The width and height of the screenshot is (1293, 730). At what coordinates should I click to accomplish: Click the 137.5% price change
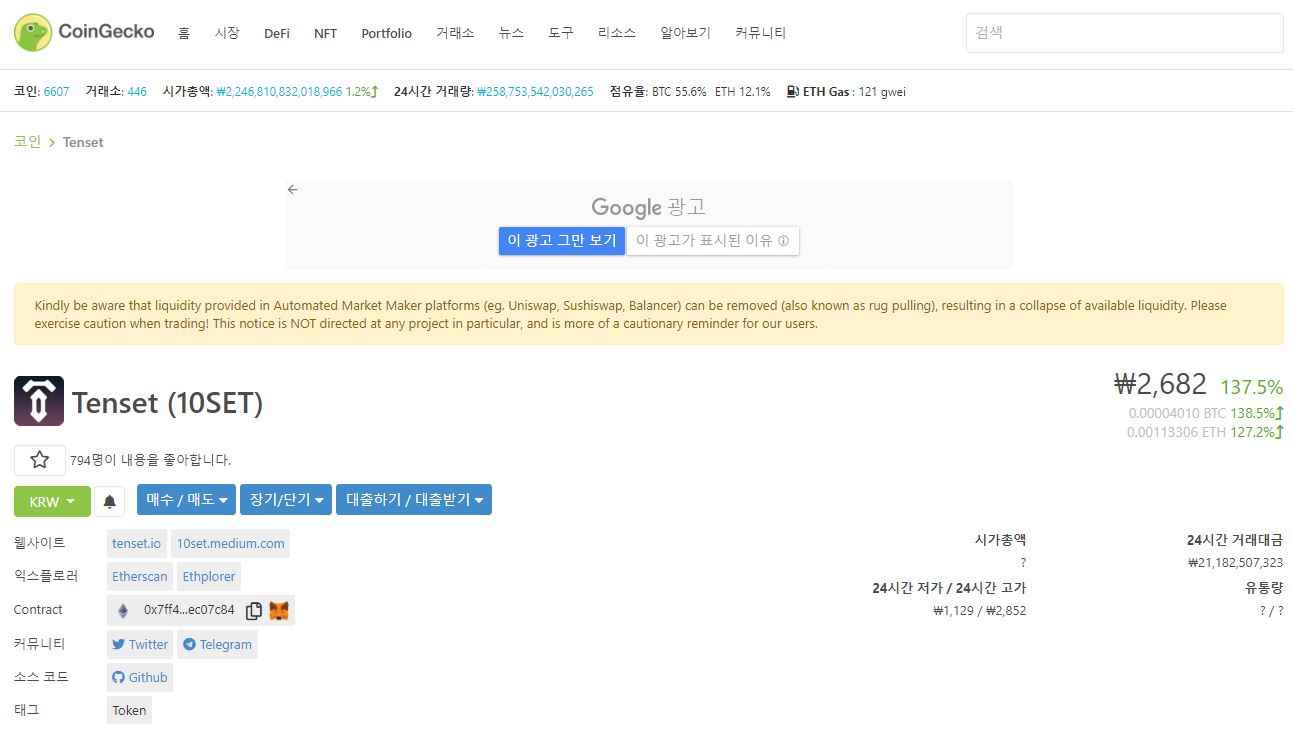[1252, 387]
